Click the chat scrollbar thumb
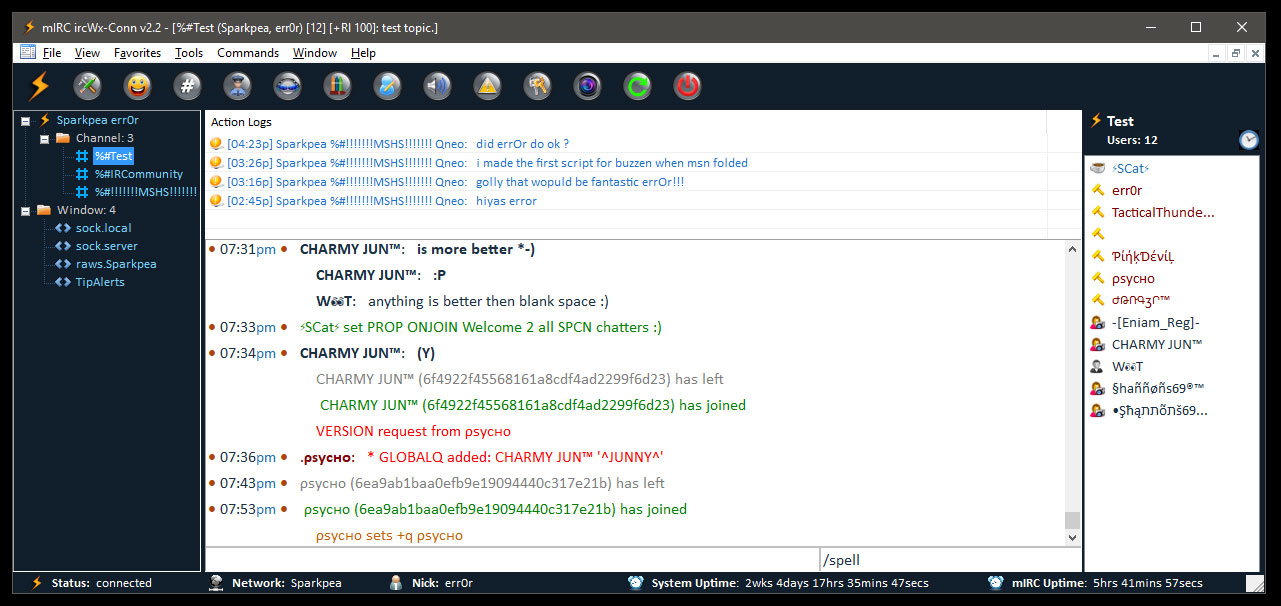 click(x=1073, y=520)
